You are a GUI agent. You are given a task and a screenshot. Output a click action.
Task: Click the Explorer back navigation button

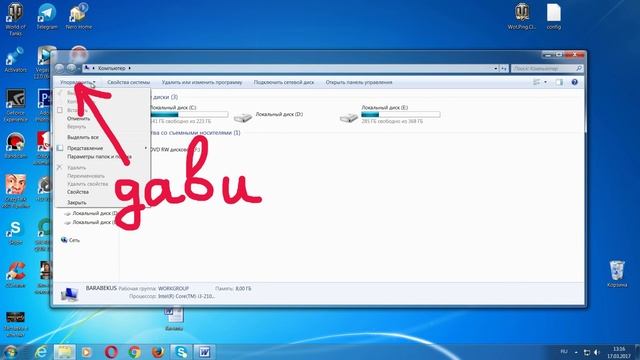pos(60,68)
